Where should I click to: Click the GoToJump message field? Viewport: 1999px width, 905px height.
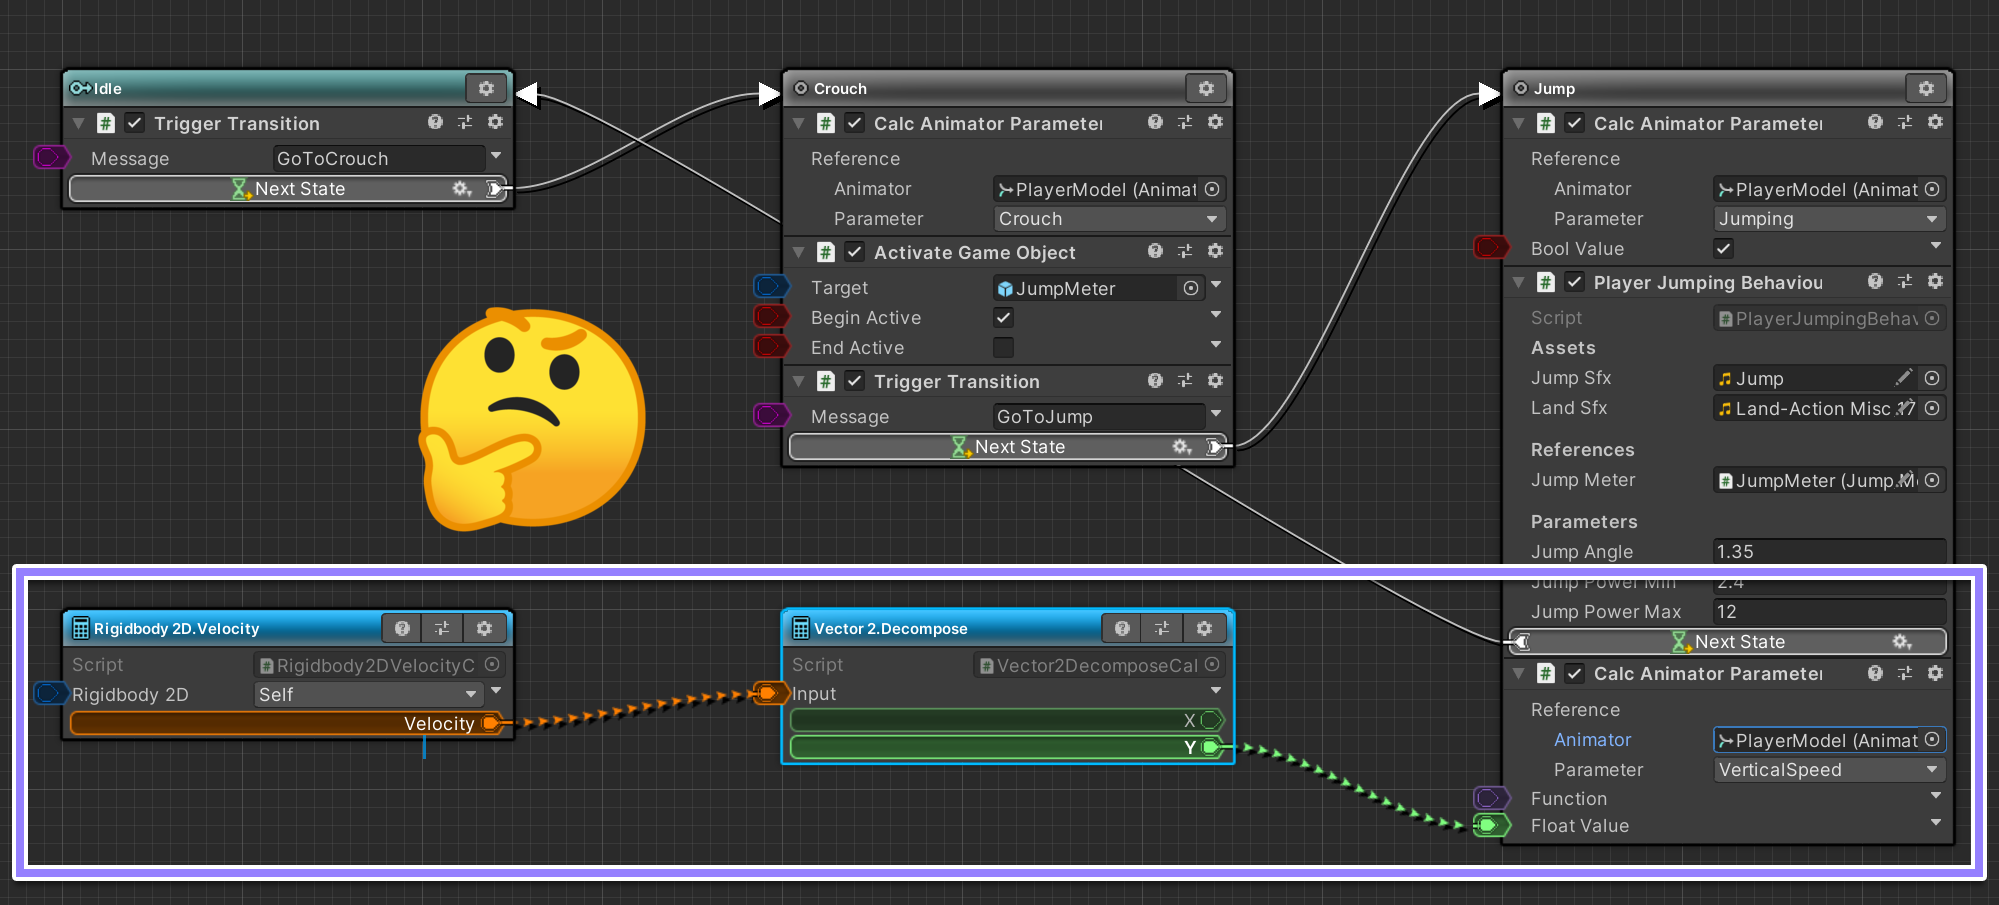[x=1098, y=417]
